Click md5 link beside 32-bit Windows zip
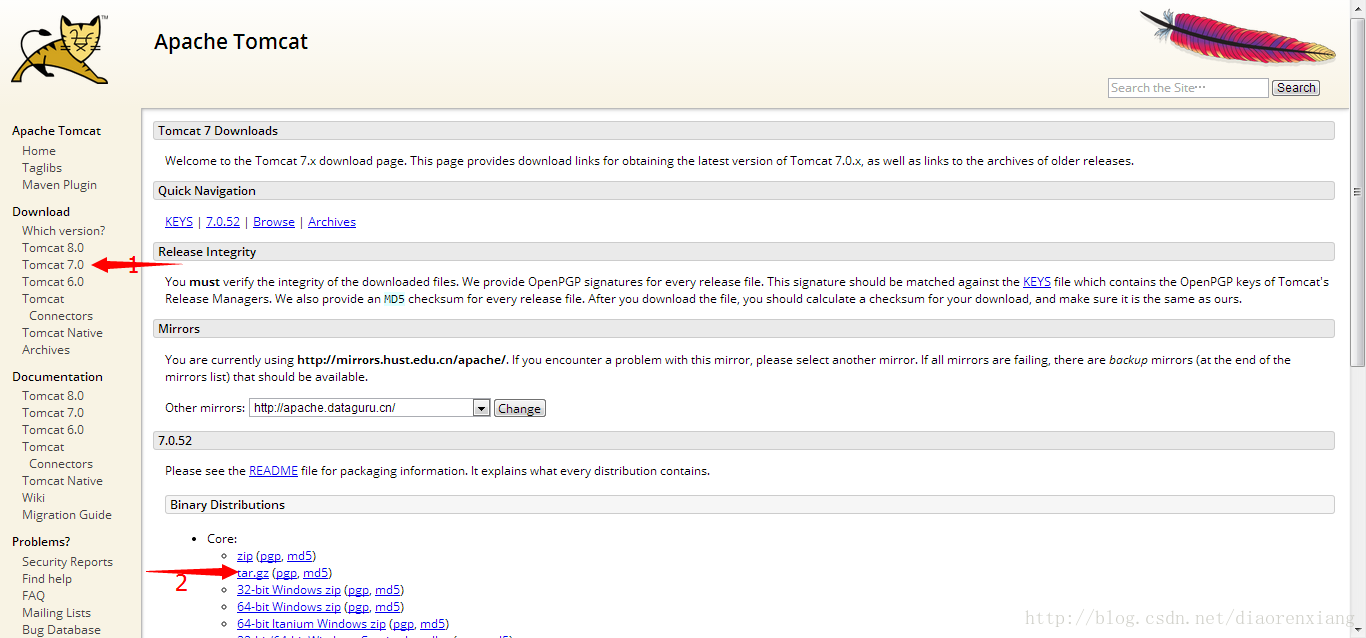Viewport: 1366px width, 638px height. [388, 590]
